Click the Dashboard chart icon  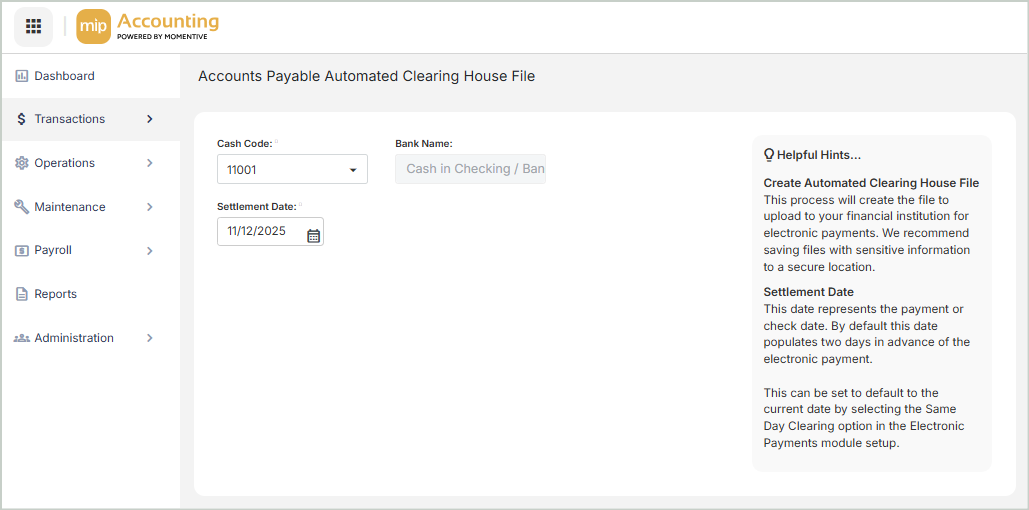(x=21, y=76)
